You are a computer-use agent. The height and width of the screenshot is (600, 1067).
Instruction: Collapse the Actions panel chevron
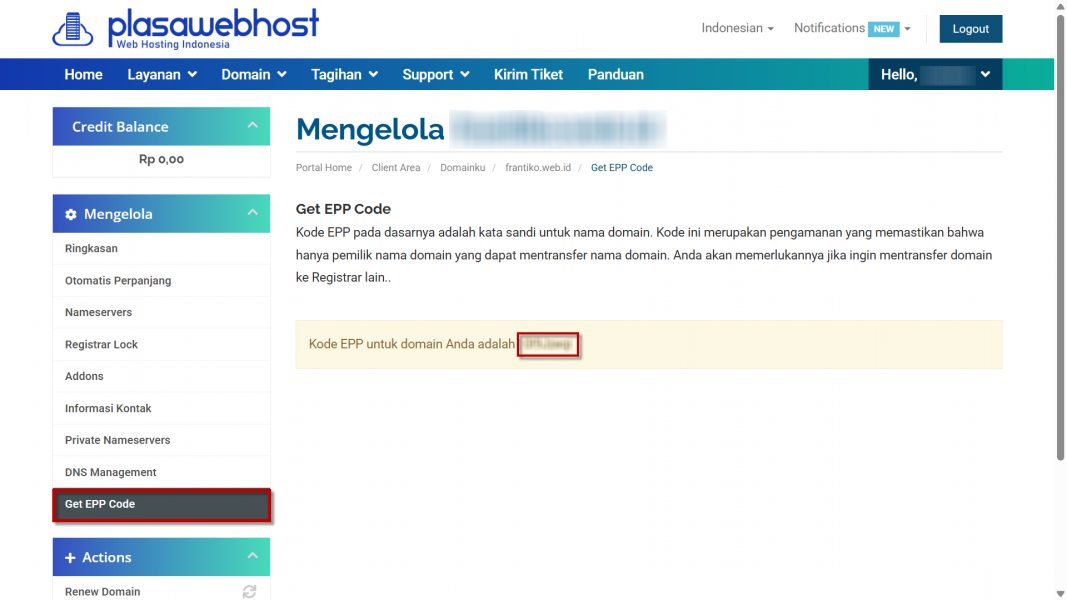click(x=252, y=556)
